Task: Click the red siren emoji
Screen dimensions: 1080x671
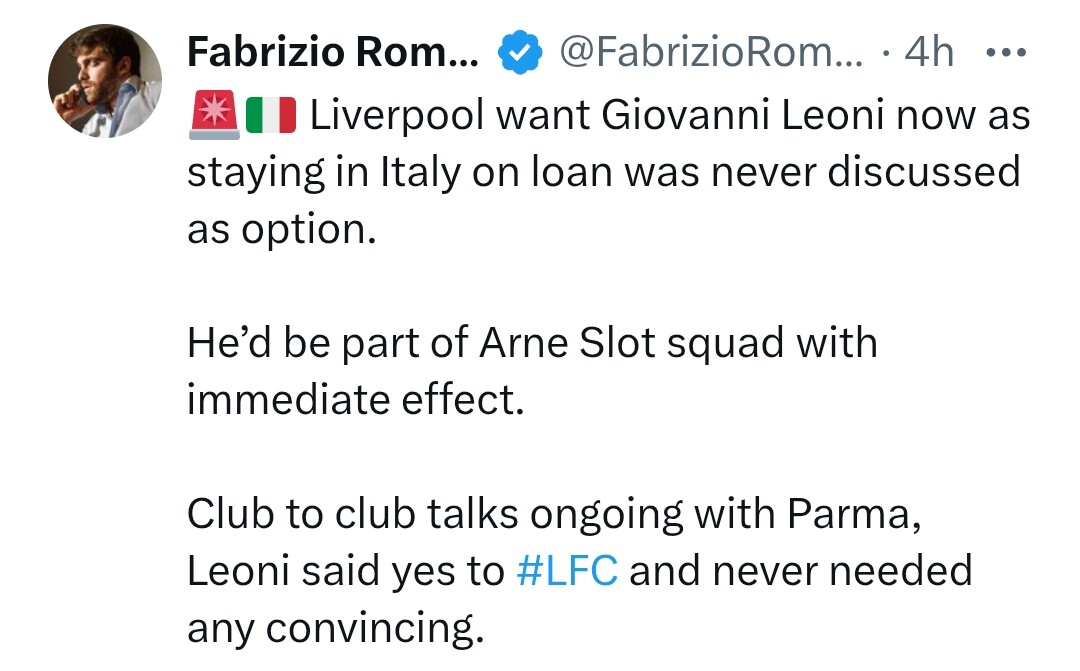Action: coord(212,116)
